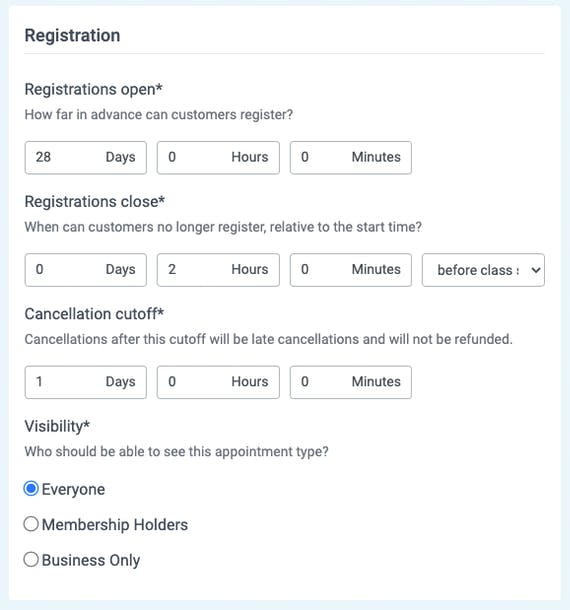The height and width of the screenshot is (610, 570).
Task: Select the Everyone visibility radio button
Action: click(x=31, y=489)
